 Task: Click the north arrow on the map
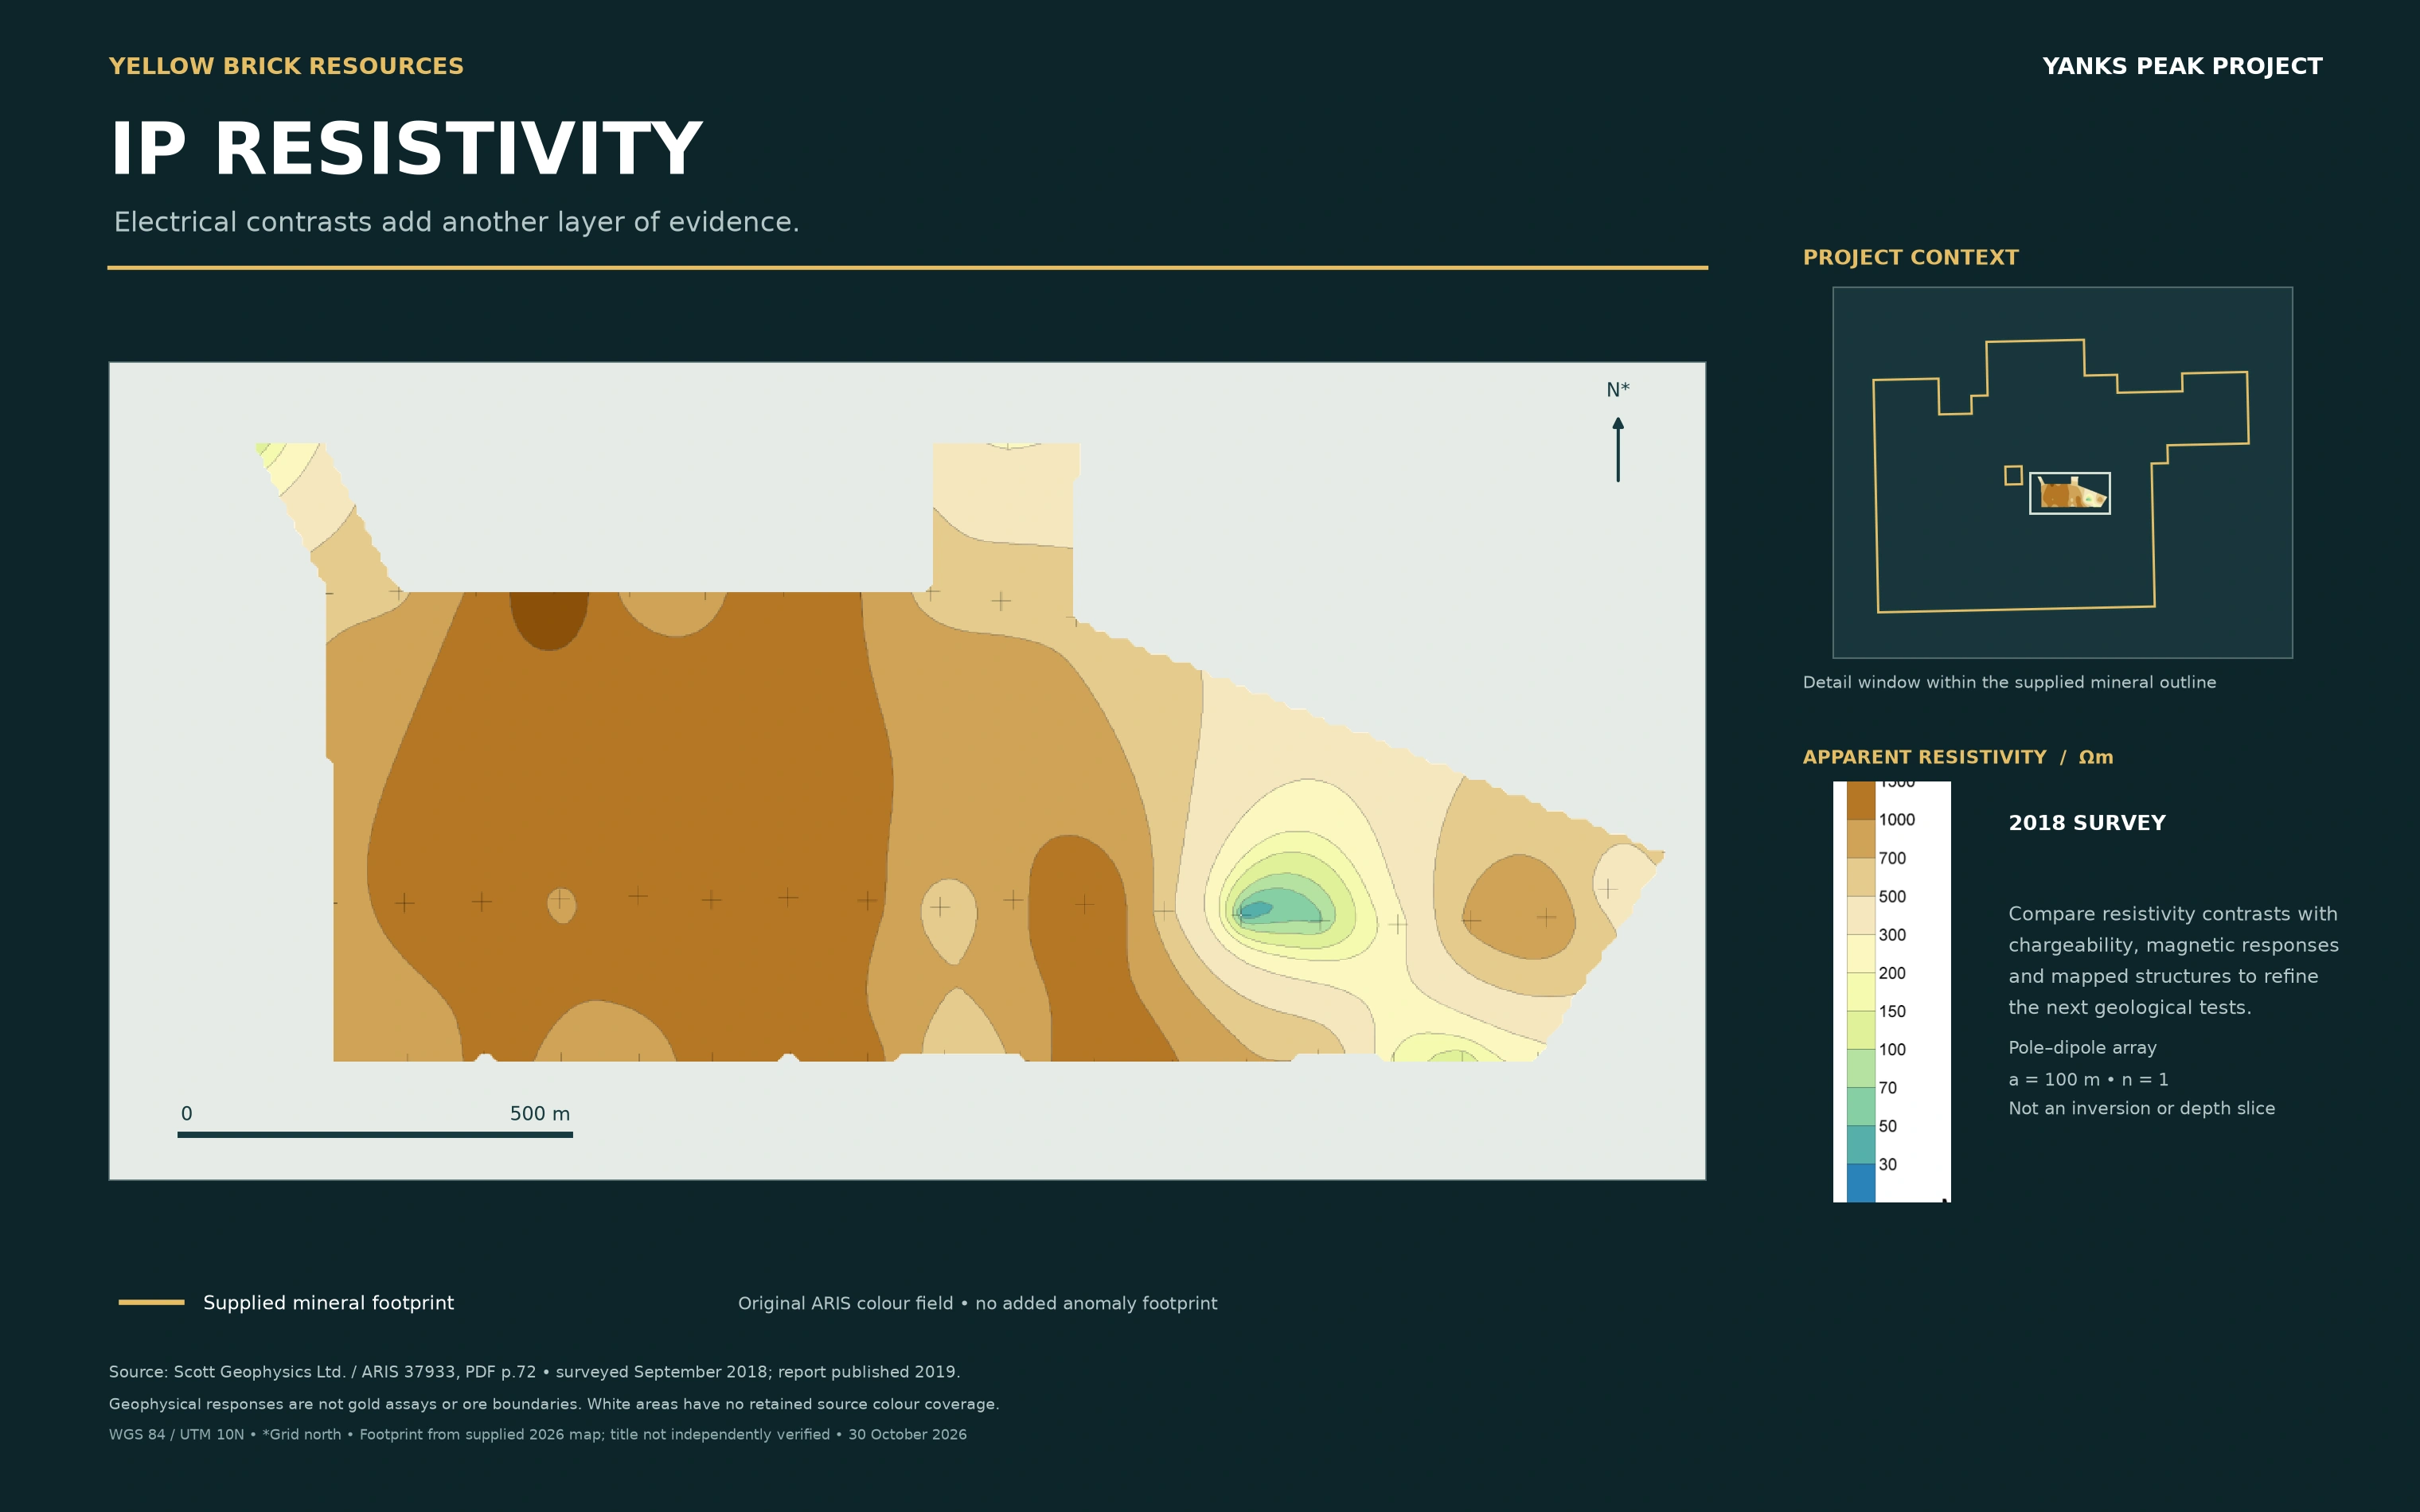click(x=1618, y=449)
